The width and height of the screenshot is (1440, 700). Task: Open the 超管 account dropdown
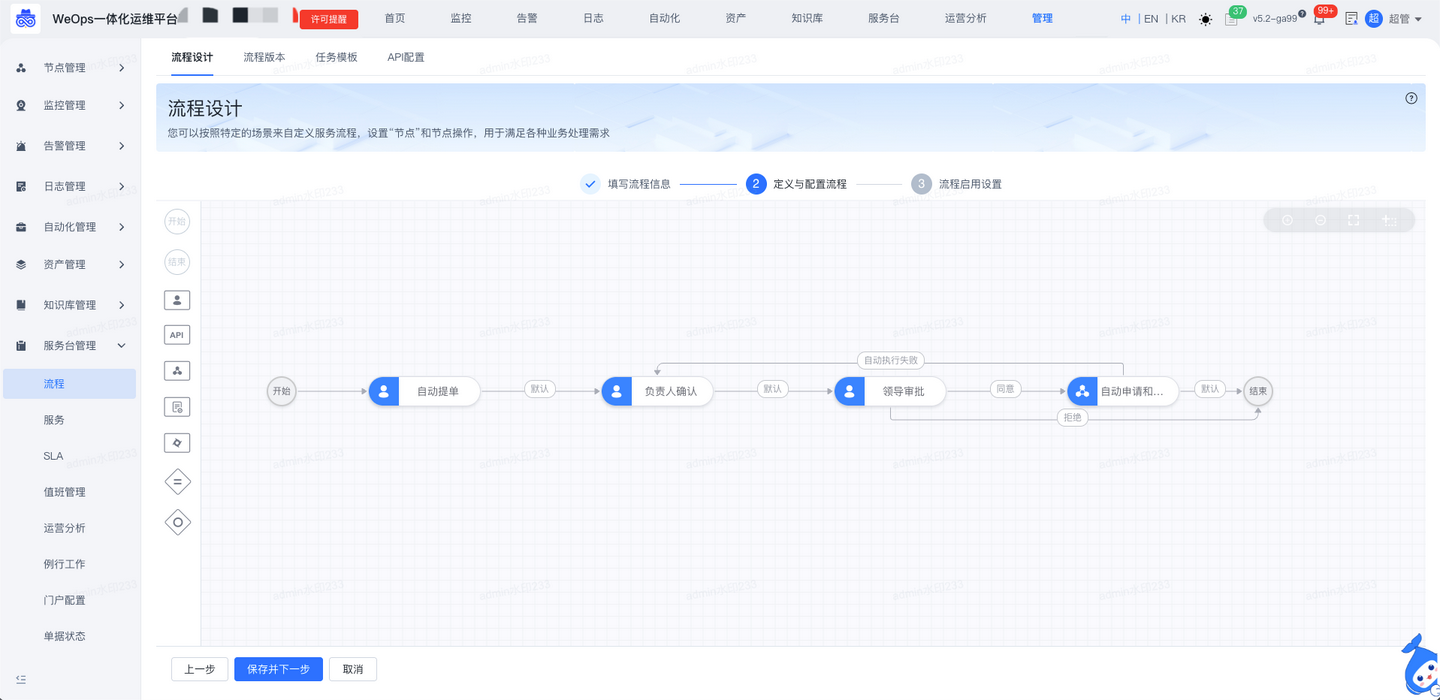[x=1405, y=18]
